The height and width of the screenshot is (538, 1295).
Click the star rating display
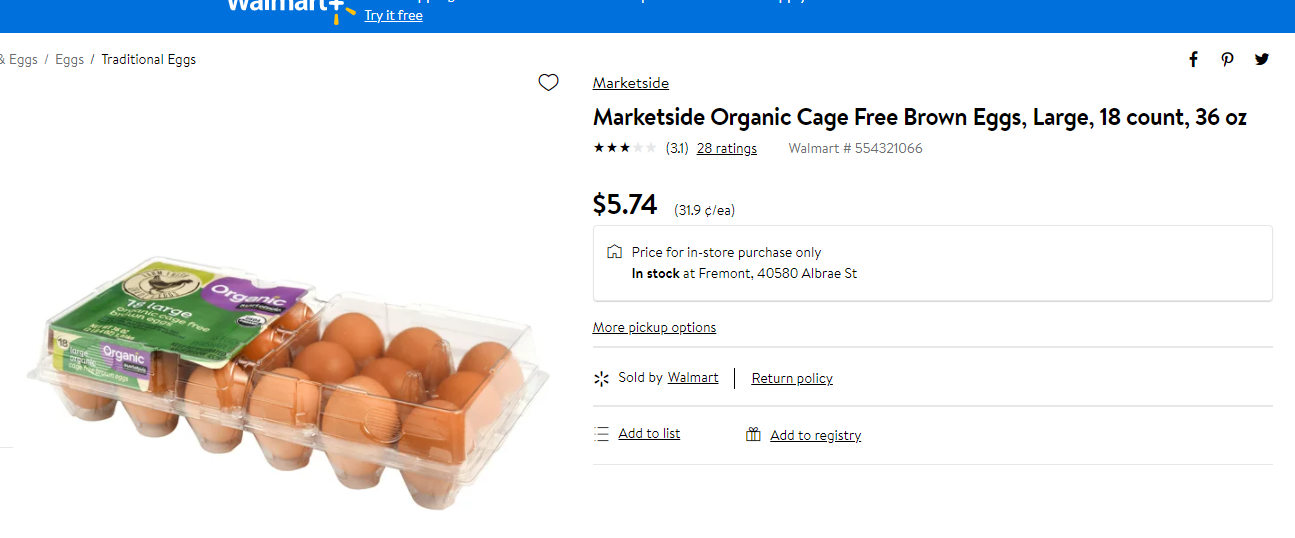(625, 148)
